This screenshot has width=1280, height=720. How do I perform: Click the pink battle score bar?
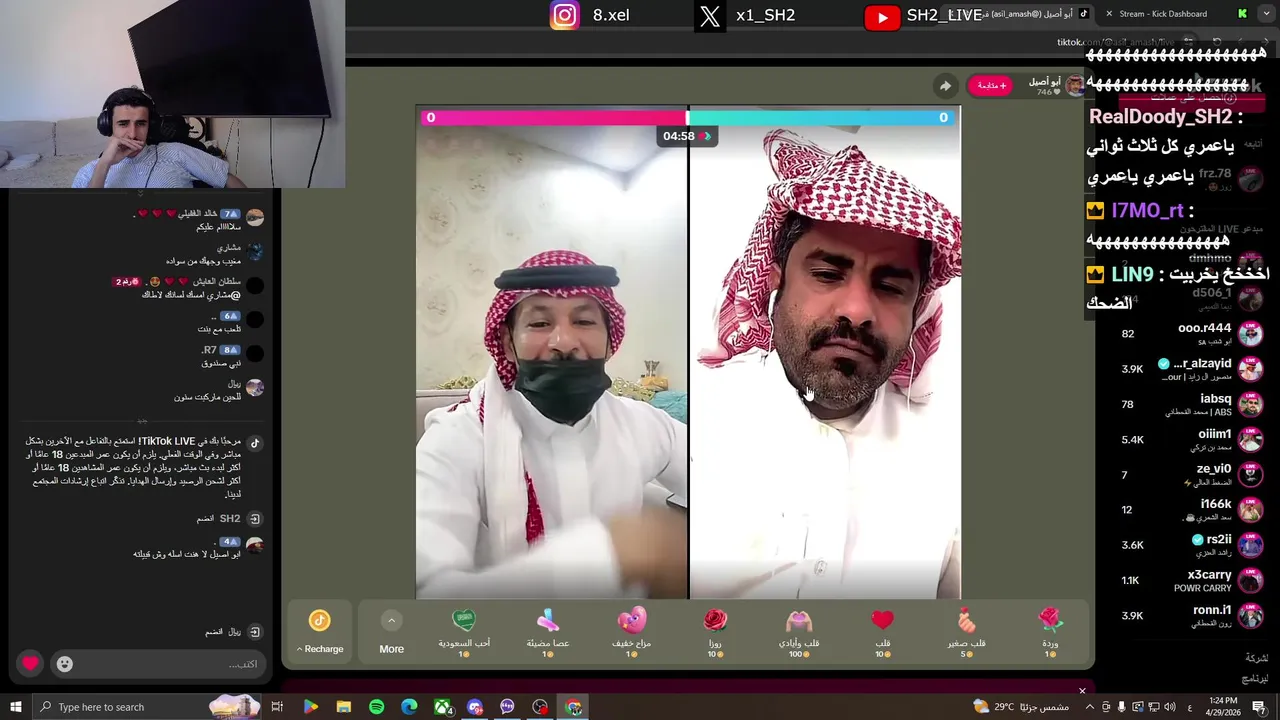coord(554,117)
